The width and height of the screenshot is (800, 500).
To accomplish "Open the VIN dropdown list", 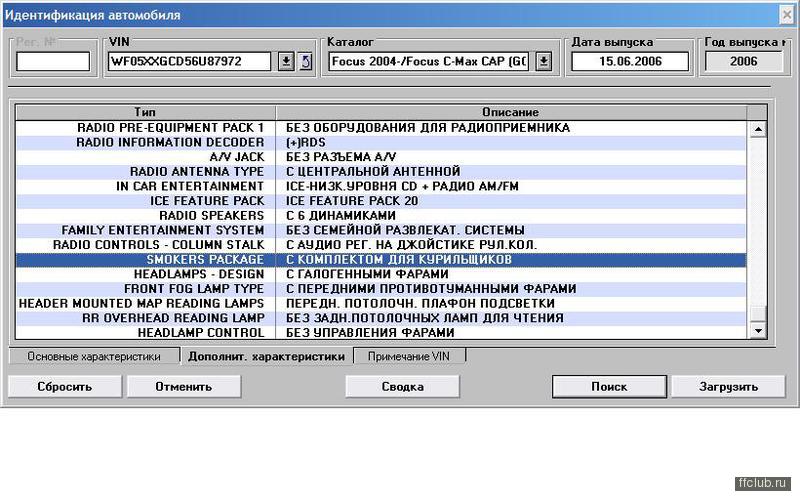I will coord(286,62).
